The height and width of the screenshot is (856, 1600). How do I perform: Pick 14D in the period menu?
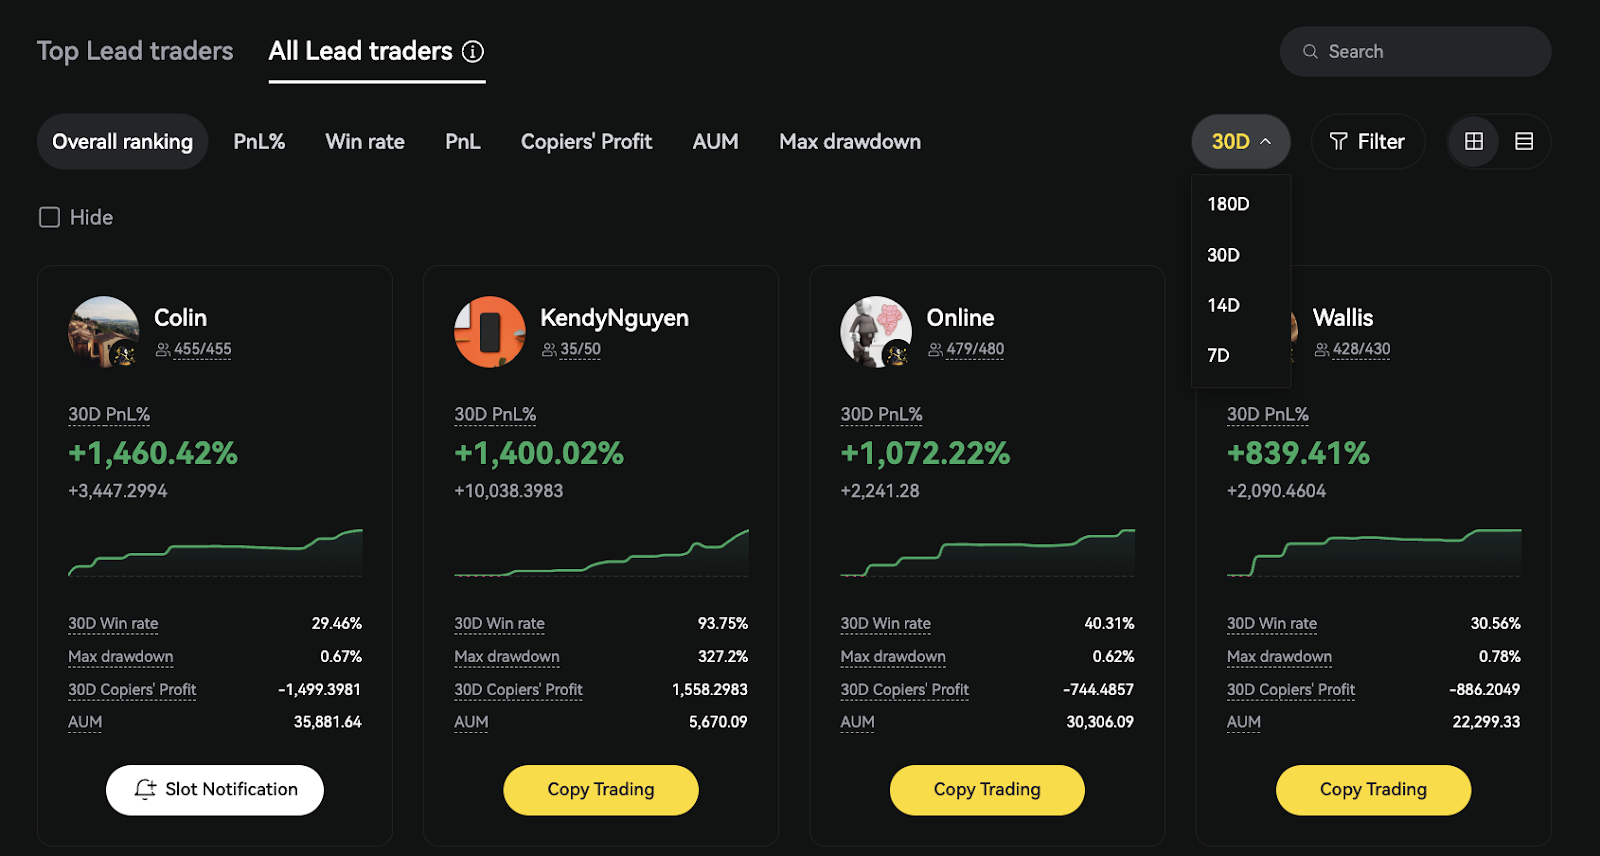click(x=1223, y=305)
